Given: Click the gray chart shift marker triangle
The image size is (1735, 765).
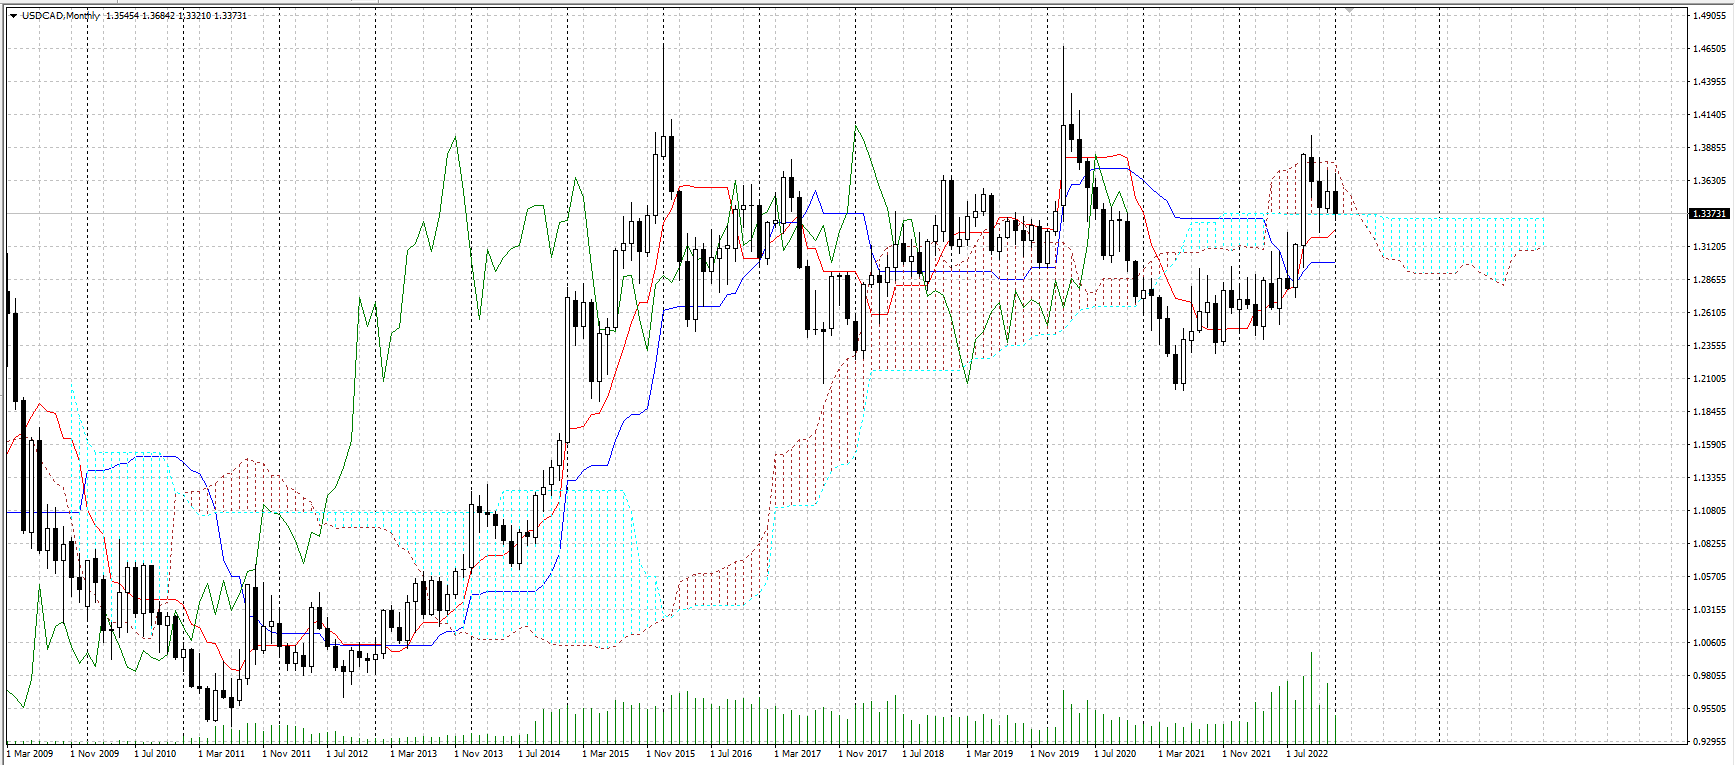Looking at the screenshot, I should click(x=1347, y=9).
